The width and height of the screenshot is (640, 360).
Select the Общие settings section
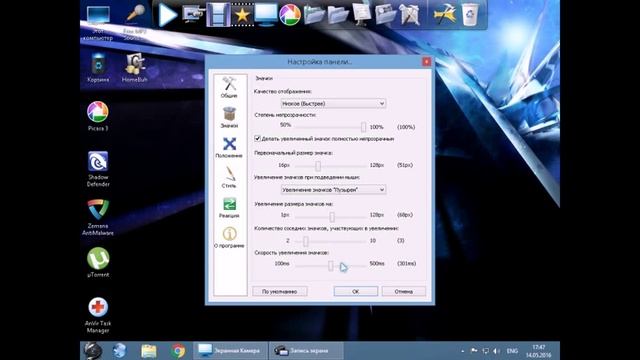pyautogui.click(x=229, y=87)
